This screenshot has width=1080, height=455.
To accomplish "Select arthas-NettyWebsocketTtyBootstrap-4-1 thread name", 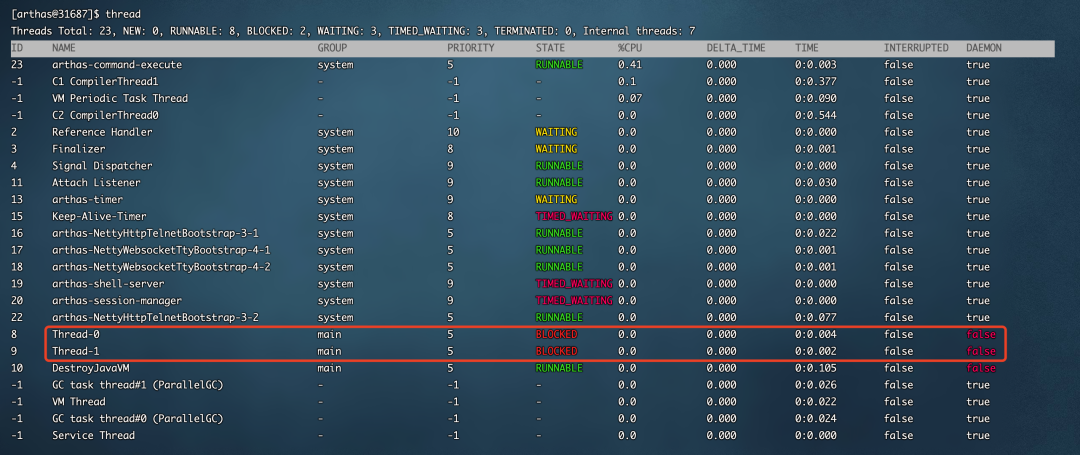I will click(x=161, y=250).
